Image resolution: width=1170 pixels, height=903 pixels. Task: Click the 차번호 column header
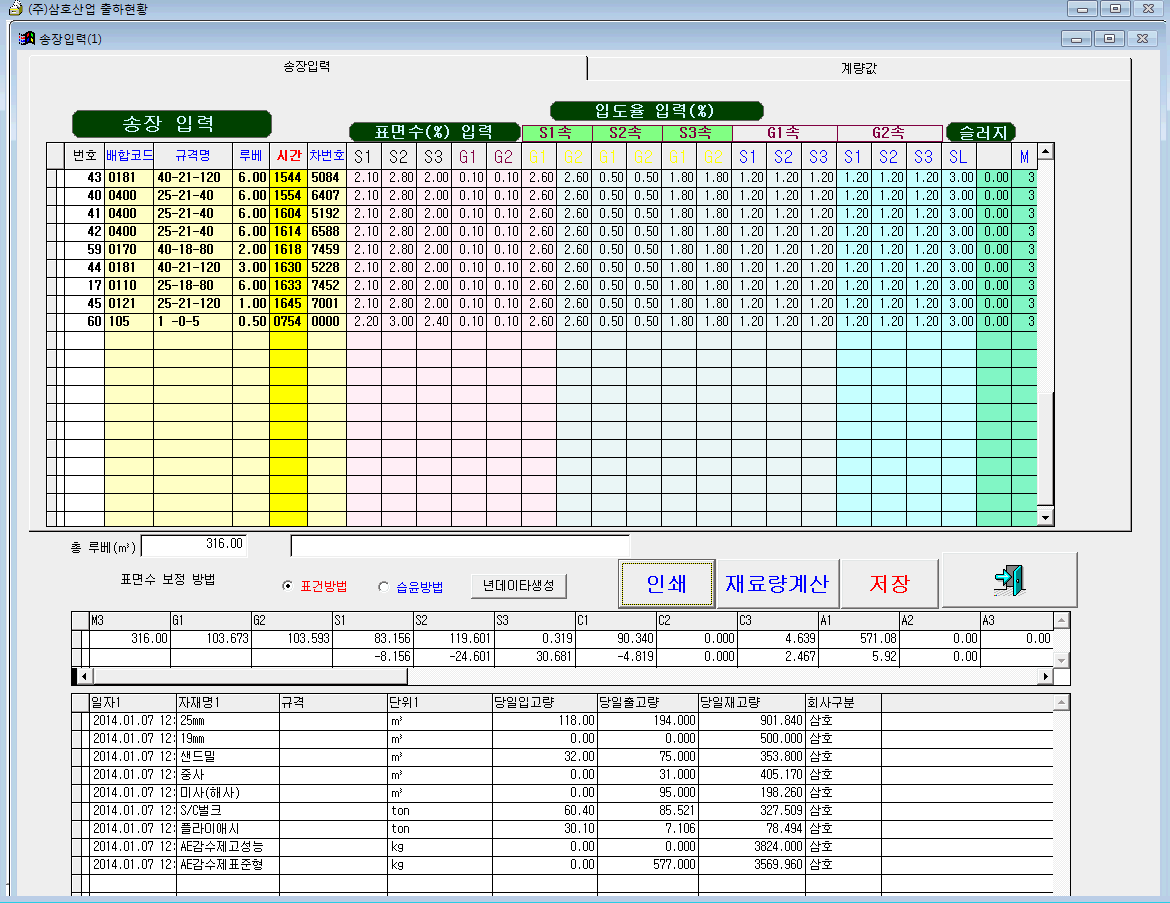coord(327,155)
